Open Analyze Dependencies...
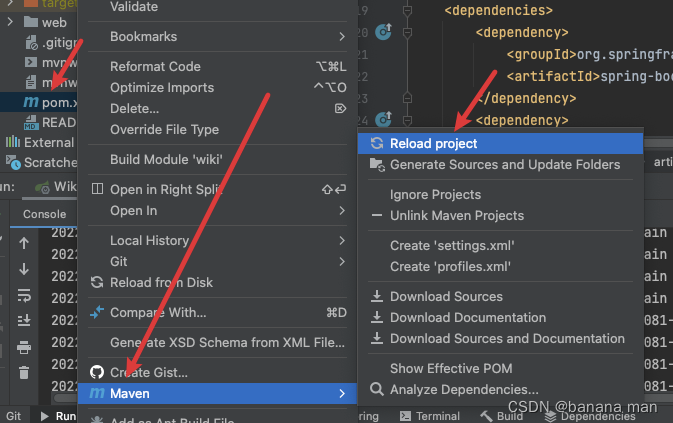 [500, 390]
